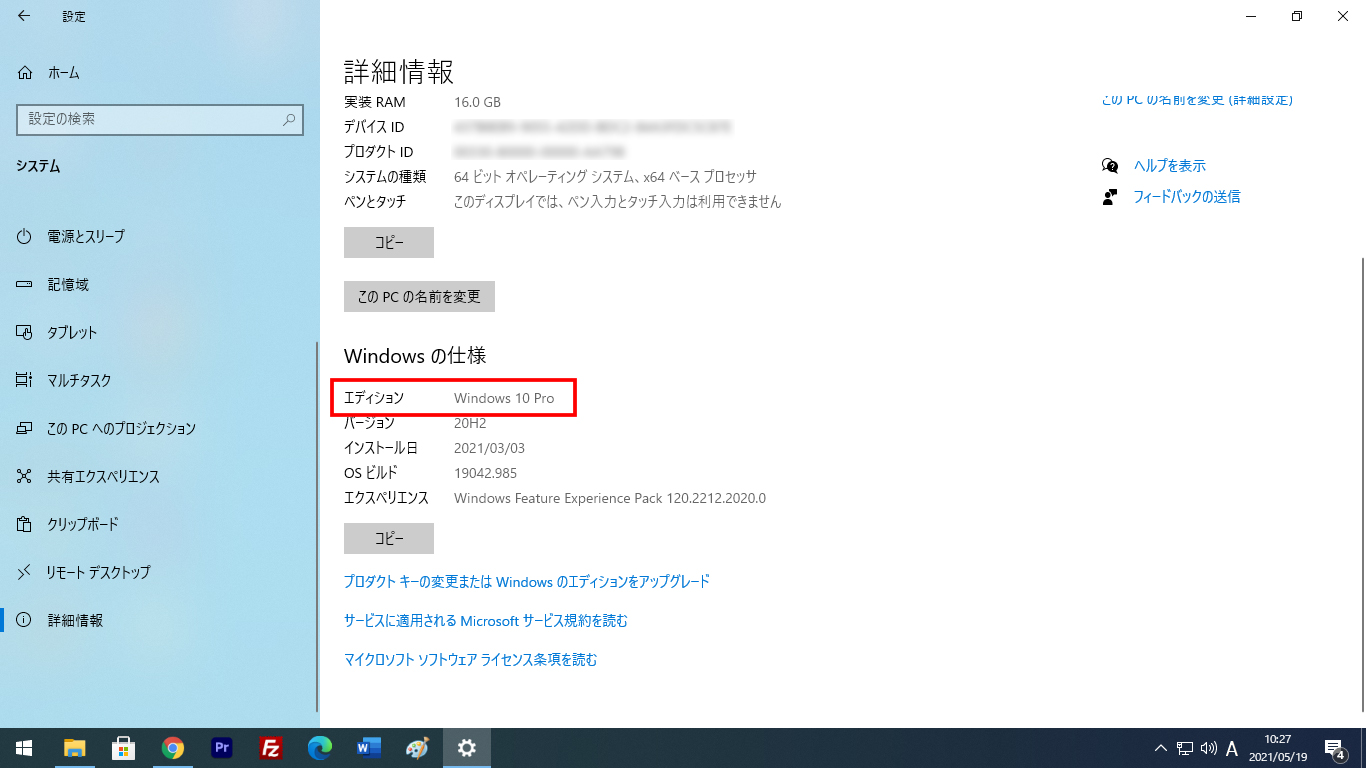Click the remote desktop icon
Viewport: 1366px width, 768px height.
point(25,573)
